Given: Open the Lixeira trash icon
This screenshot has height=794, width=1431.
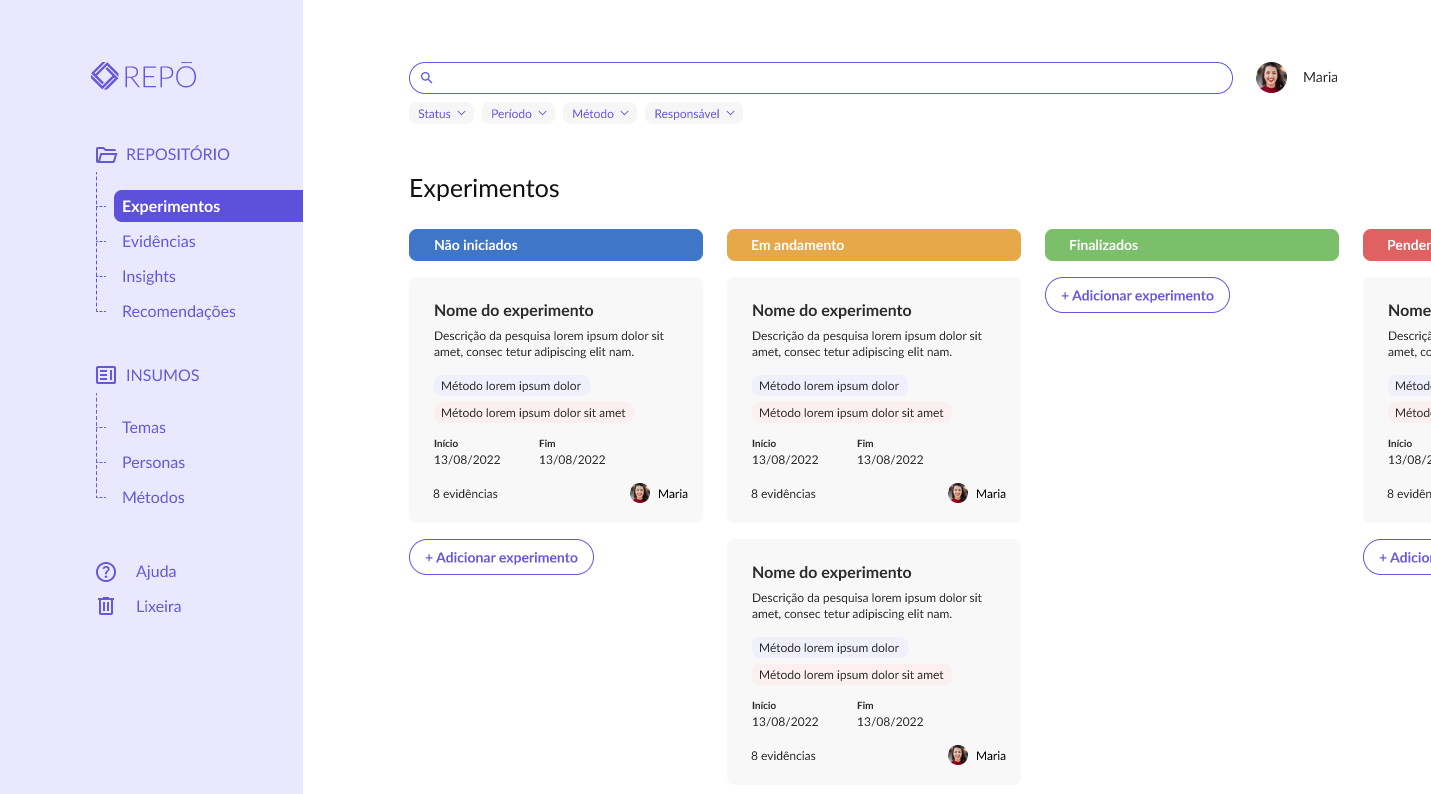Looking at the screenshot, I should pyautogui.click(x=106, y=606).
